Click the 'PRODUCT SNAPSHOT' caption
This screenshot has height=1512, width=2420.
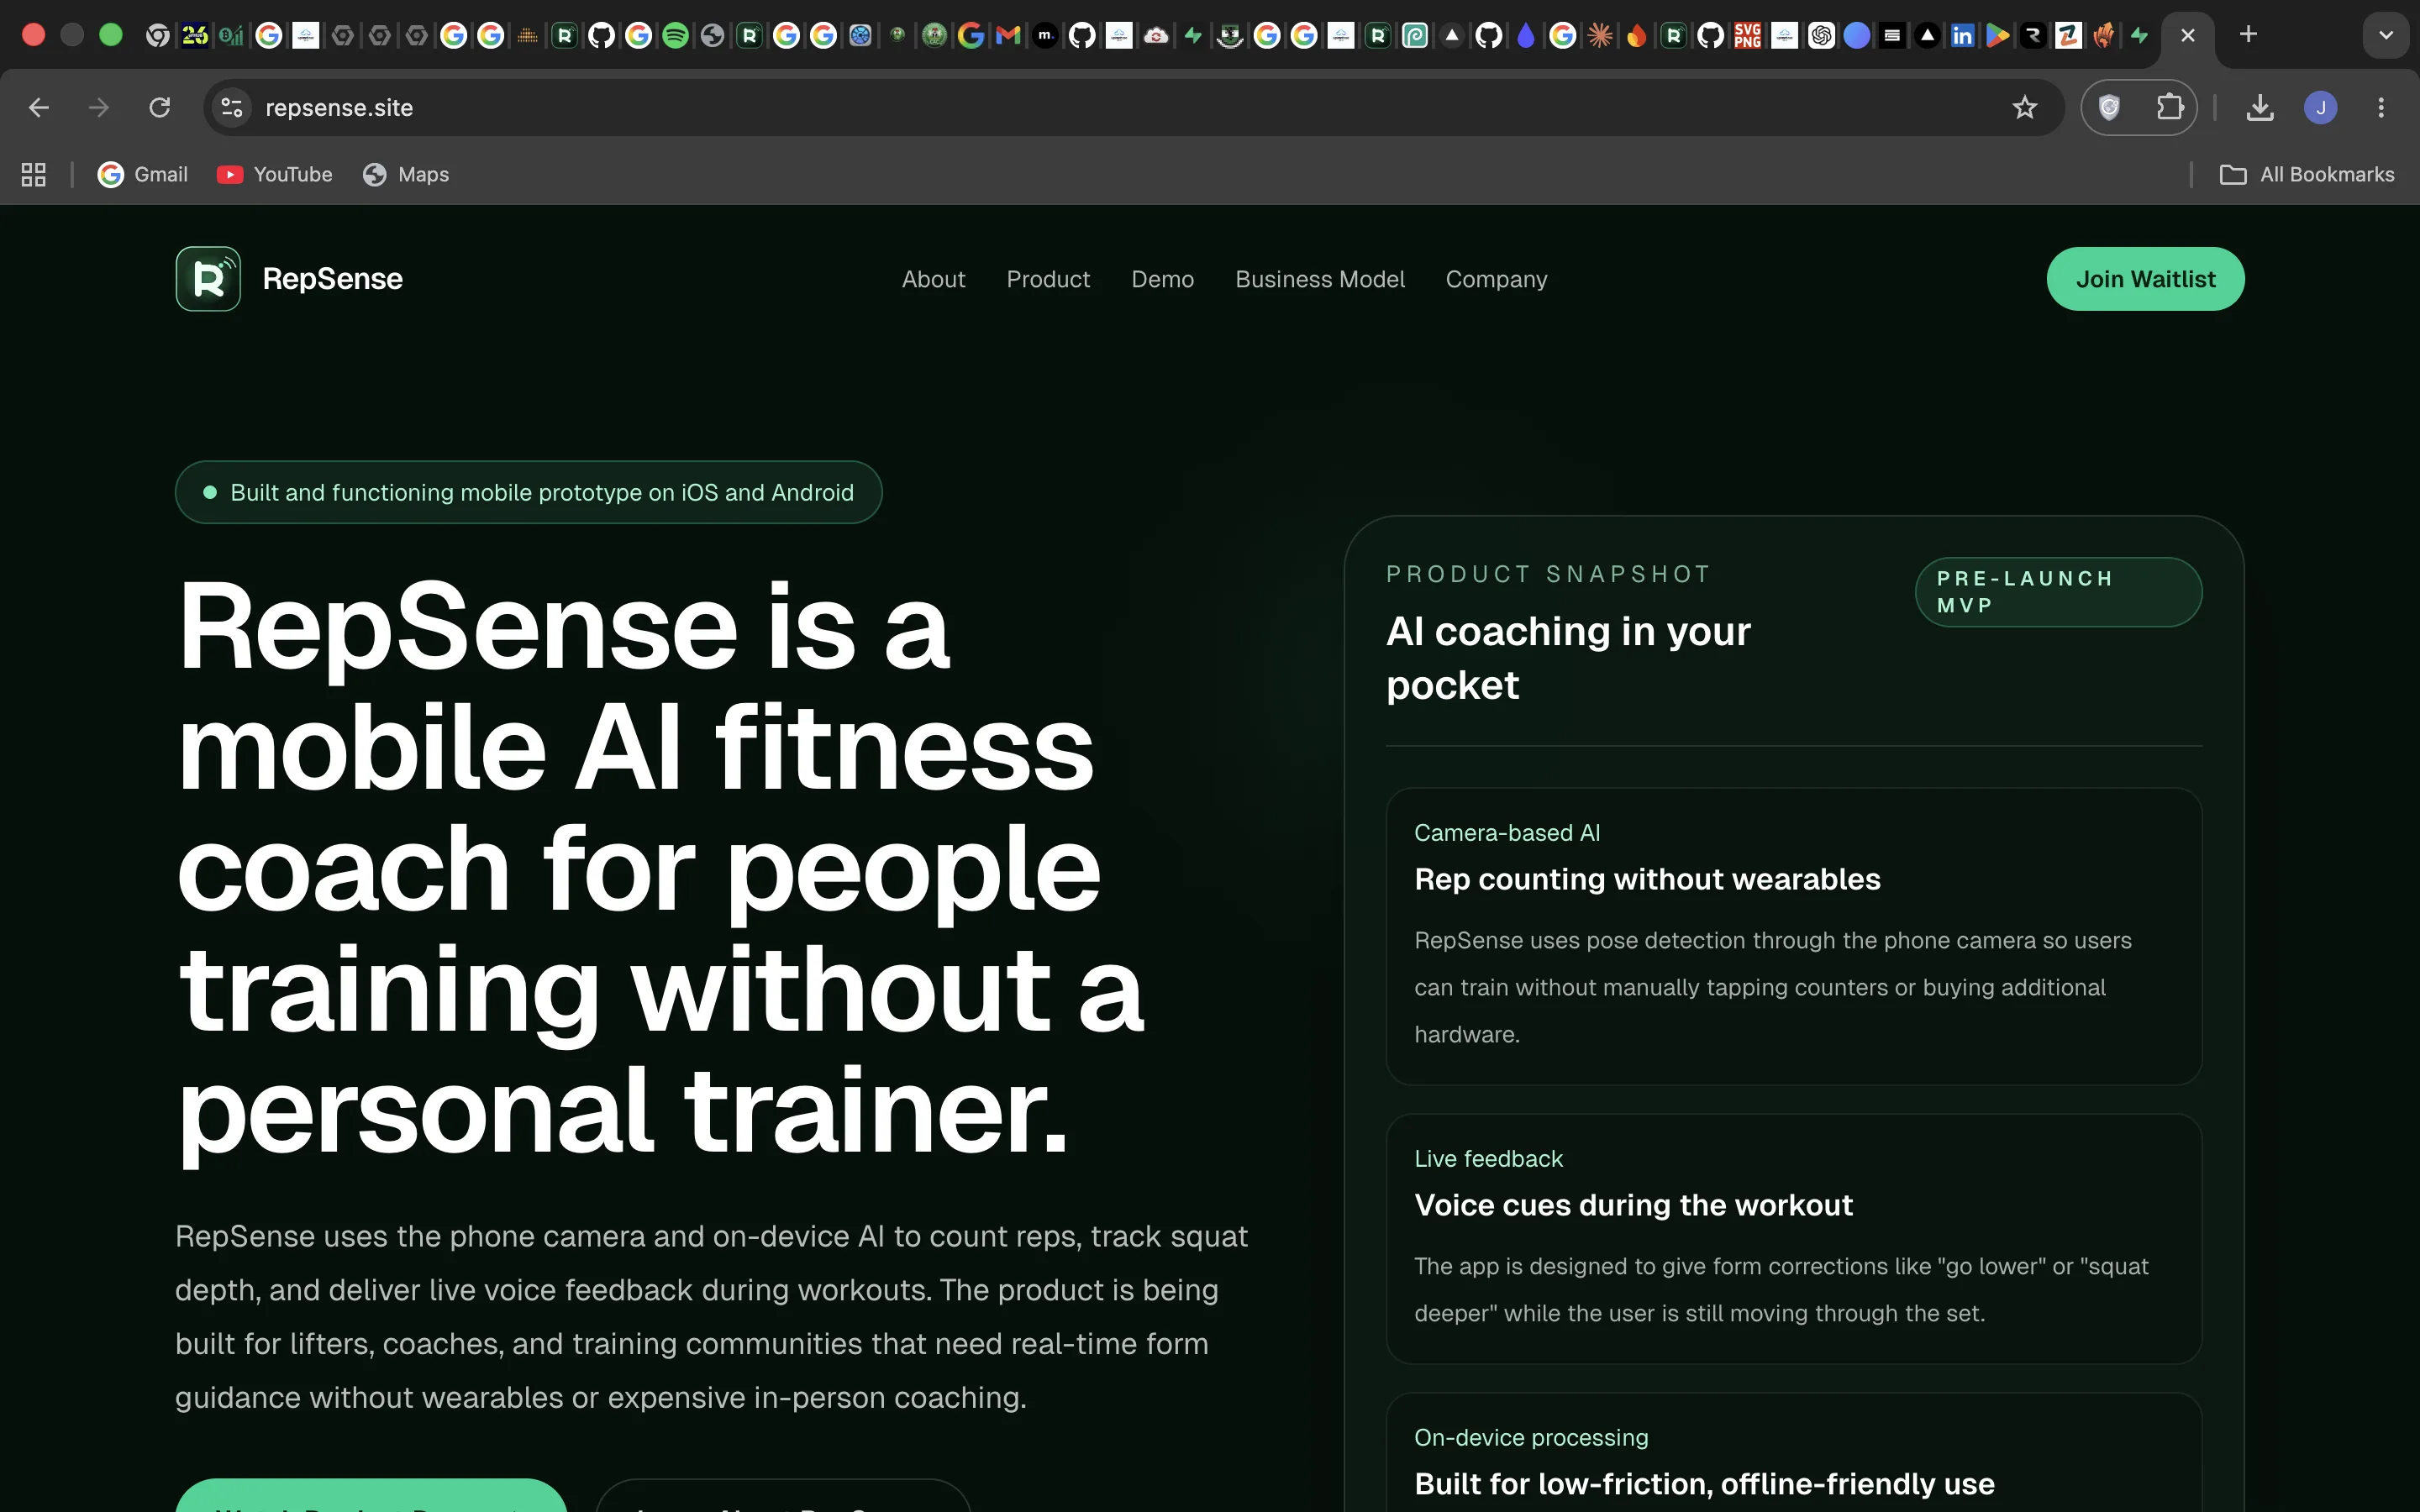(x=1549, y=574)
